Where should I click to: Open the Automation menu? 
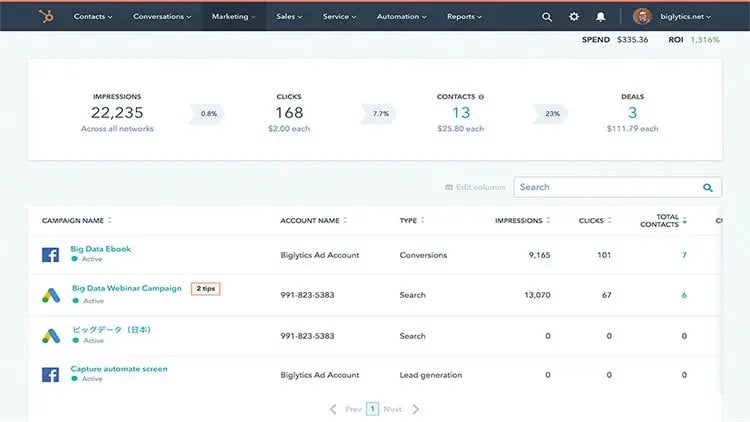coord(401,17)
